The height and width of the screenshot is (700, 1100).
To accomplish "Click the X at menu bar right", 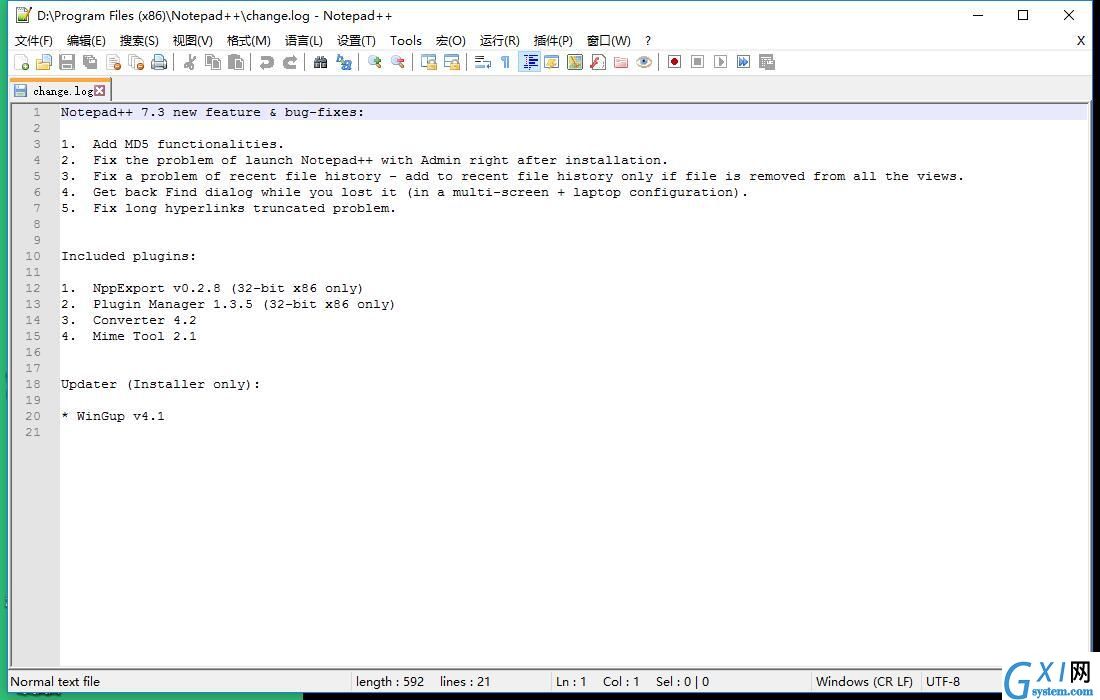I will pos(1080,41).
